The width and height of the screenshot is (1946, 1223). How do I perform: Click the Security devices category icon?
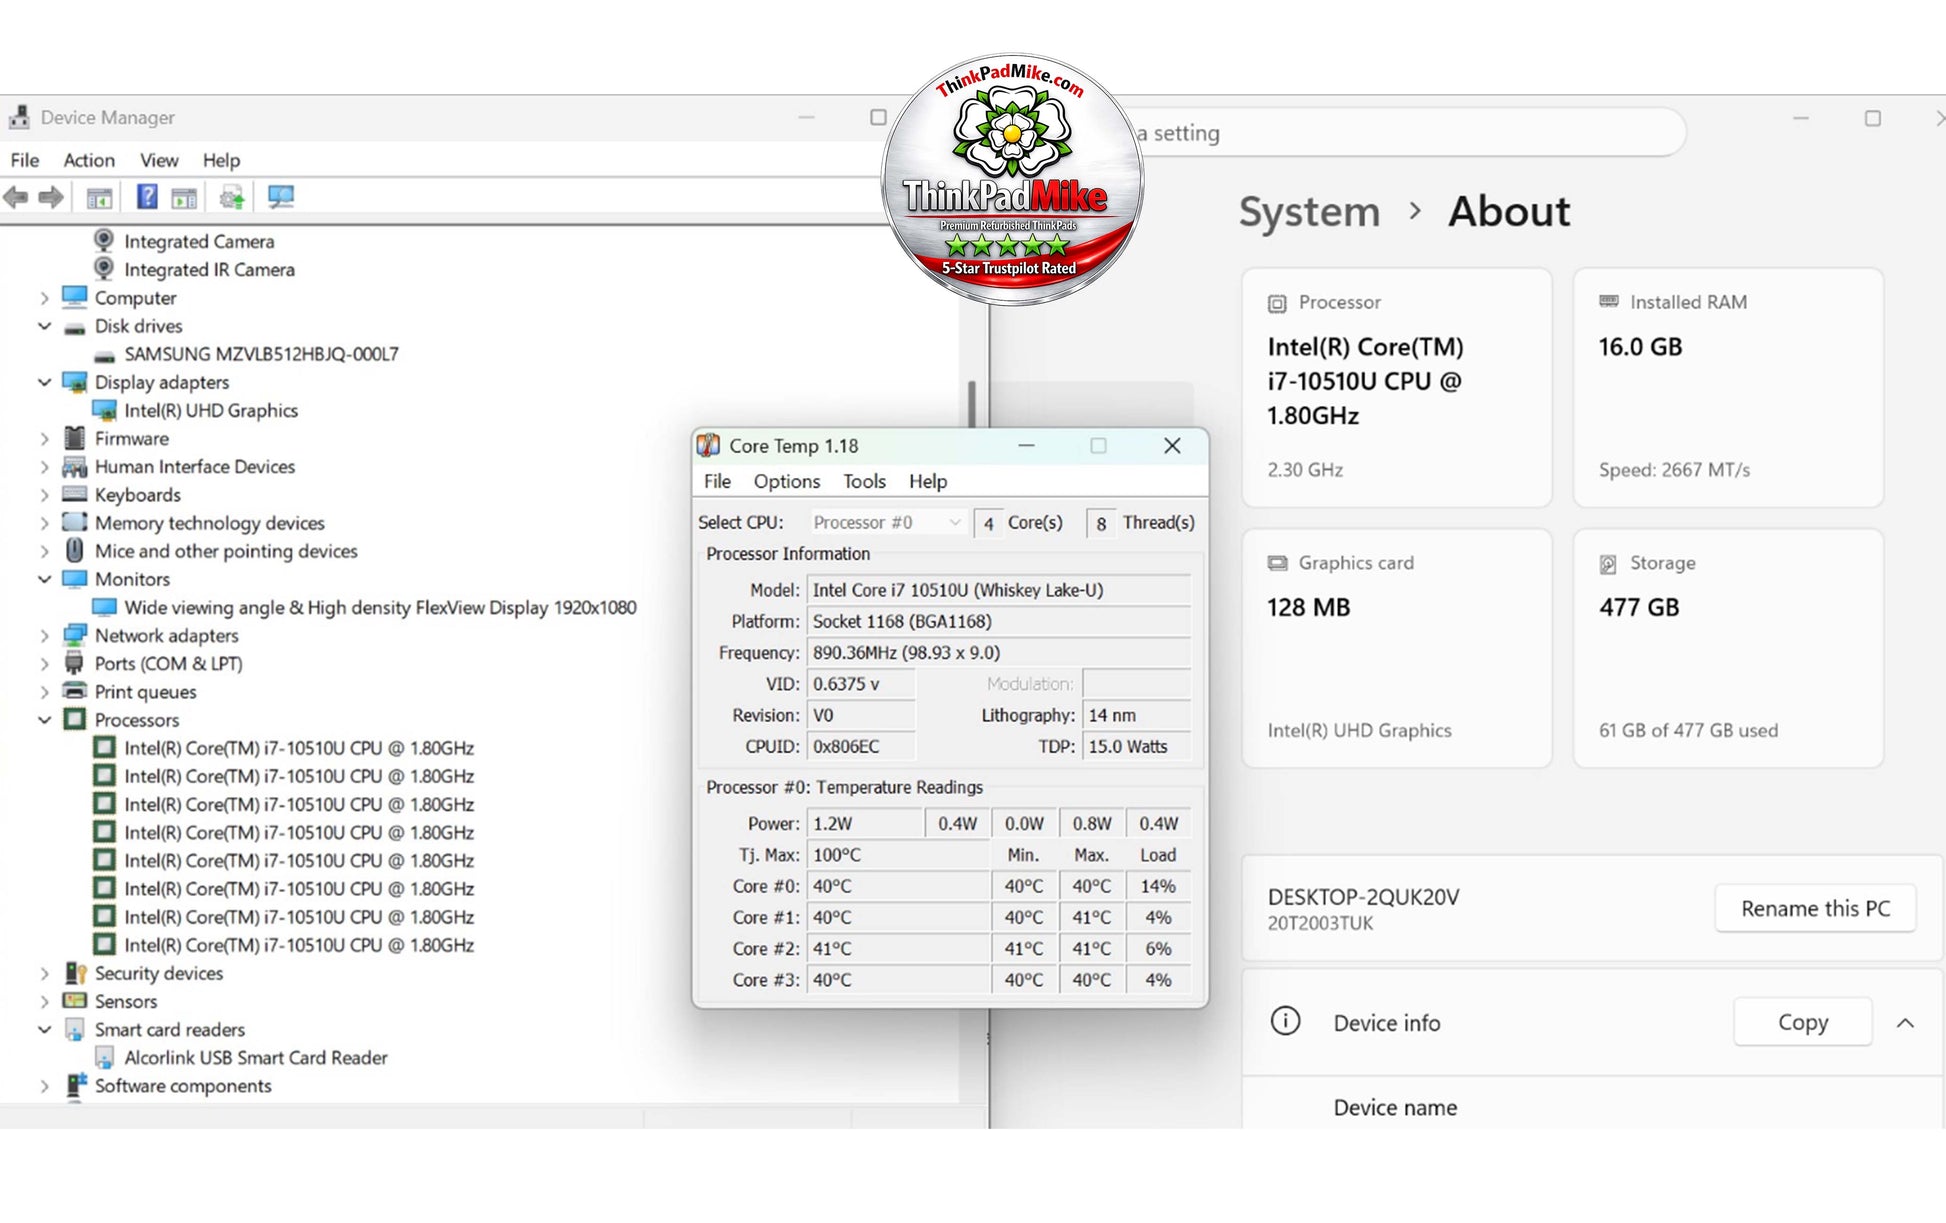click(74, 973)
